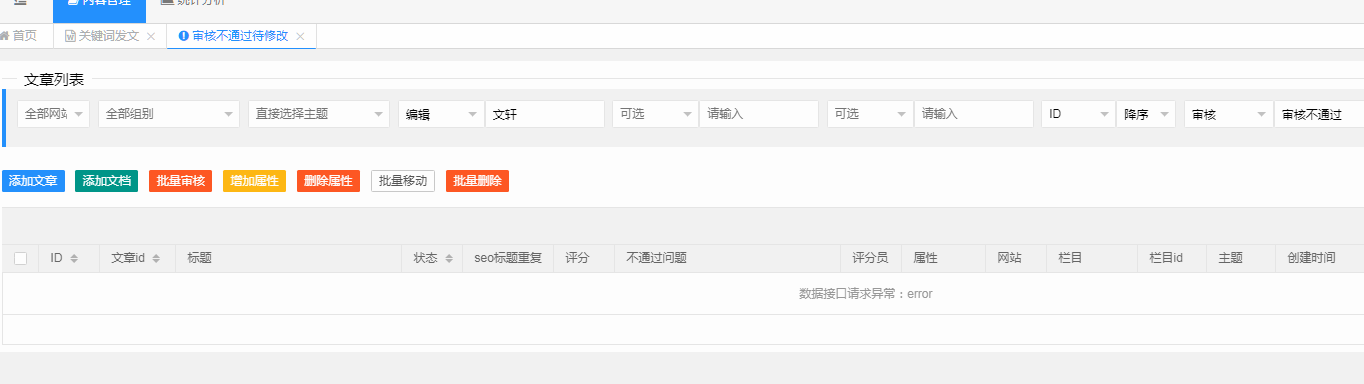
Task: Sort the table by the ID column
Action: [74, 258]
